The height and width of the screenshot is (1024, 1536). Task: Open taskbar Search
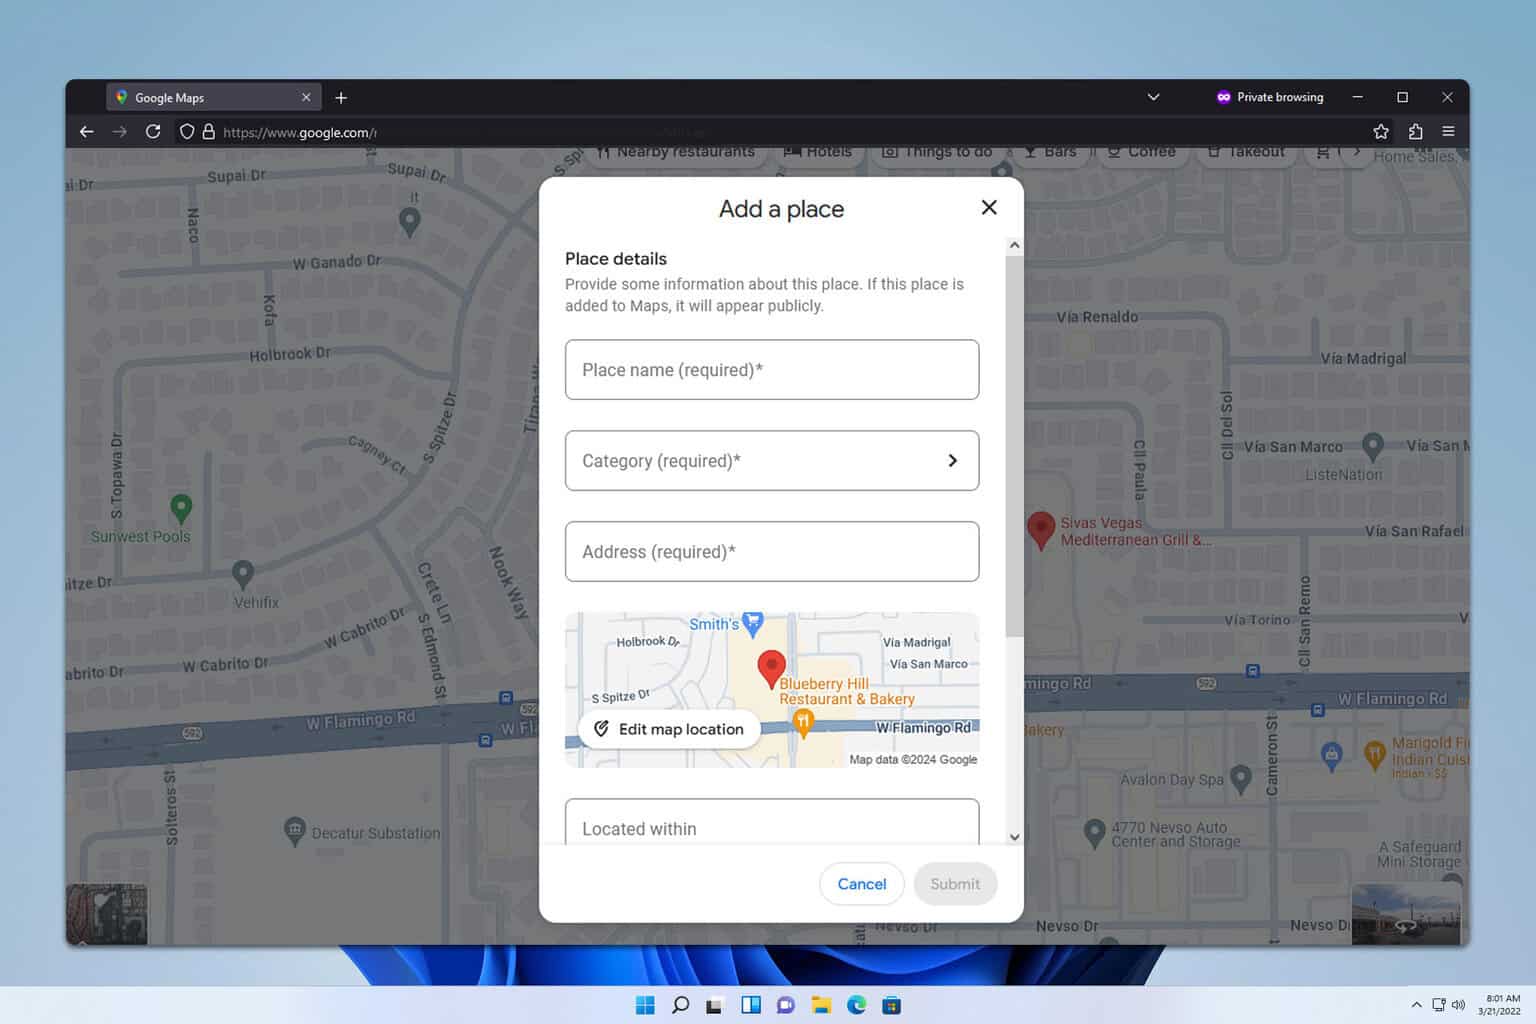click(x=680, y=1005)
